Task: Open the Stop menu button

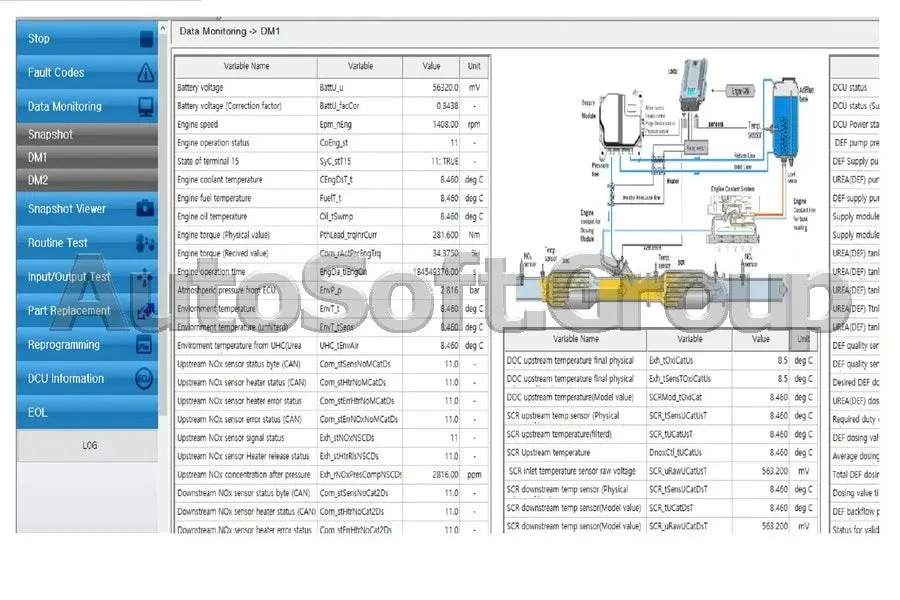Action: click(x=87, y=38)
